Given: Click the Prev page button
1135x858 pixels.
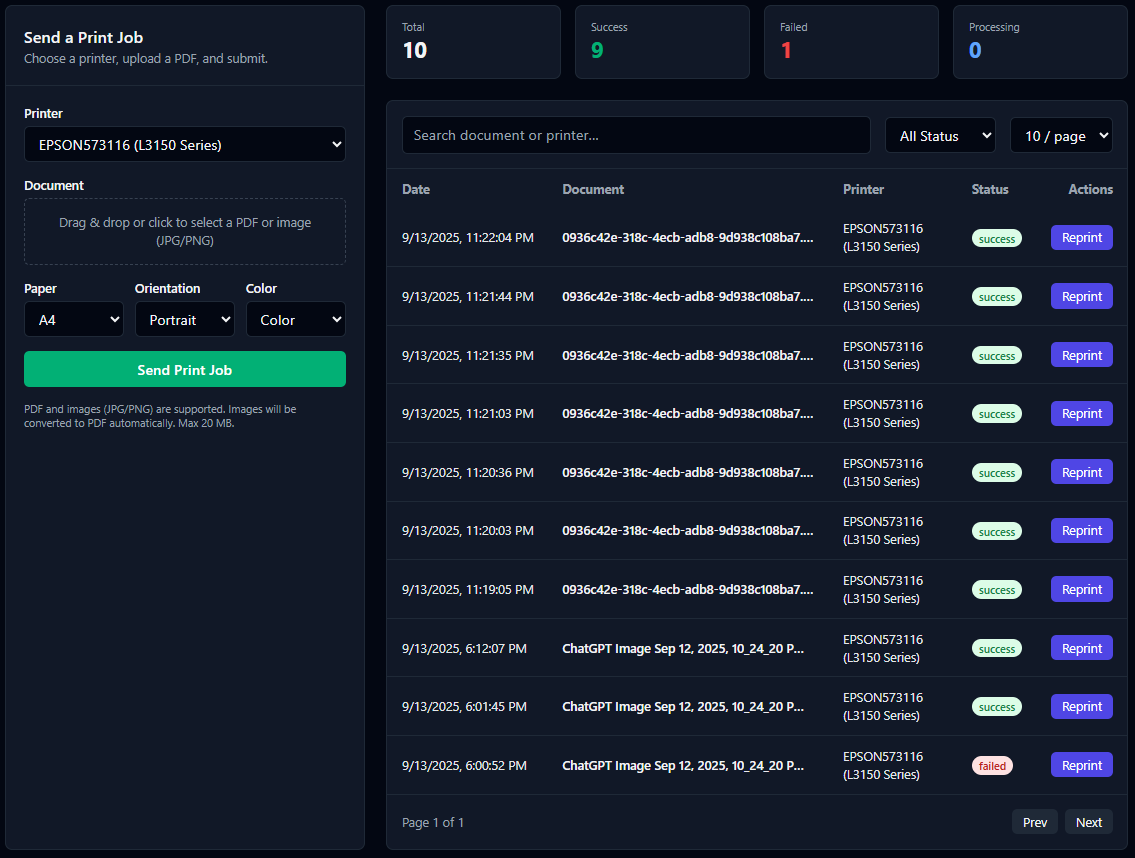Looking at the screenshot, I should (x=1034, y=821).
